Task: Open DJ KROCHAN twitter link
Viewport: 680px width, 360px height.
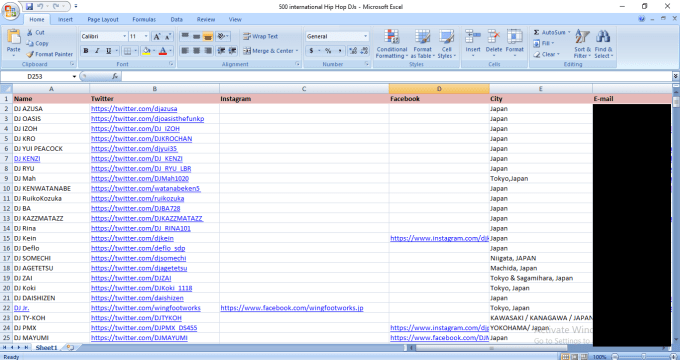Action: click(141, 139)
